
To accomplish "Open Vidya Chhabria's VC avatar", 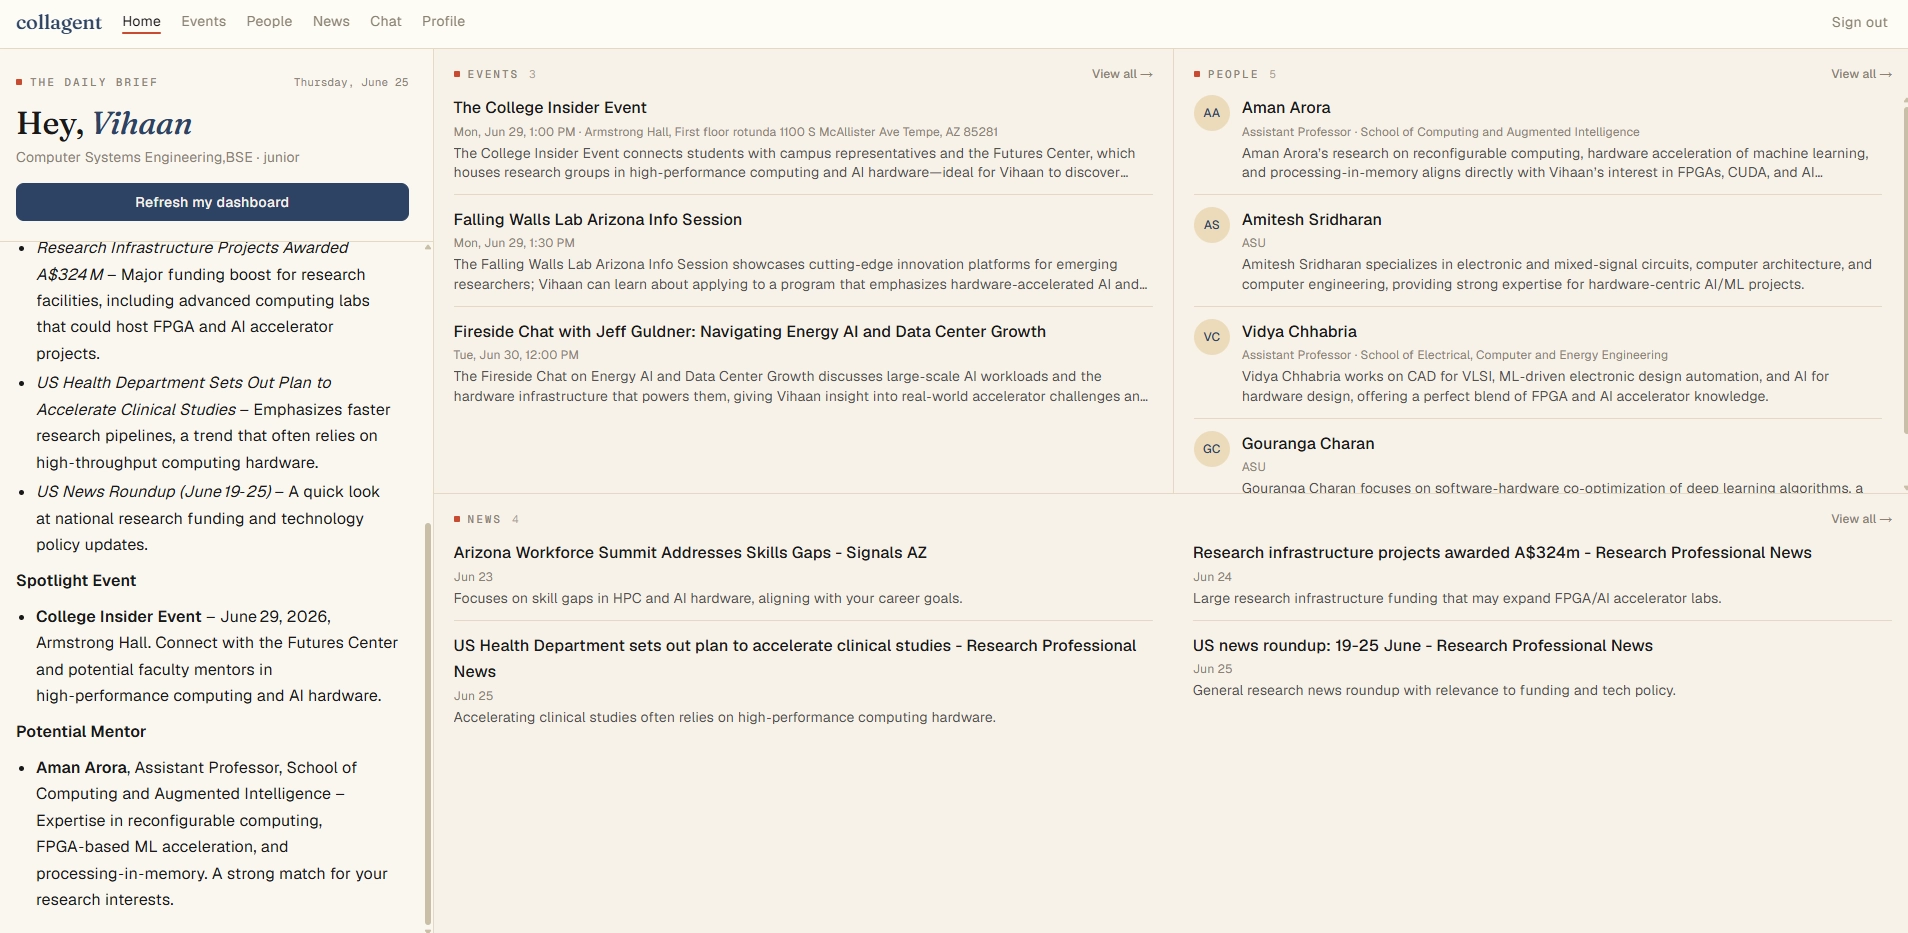I will 1211,337.
